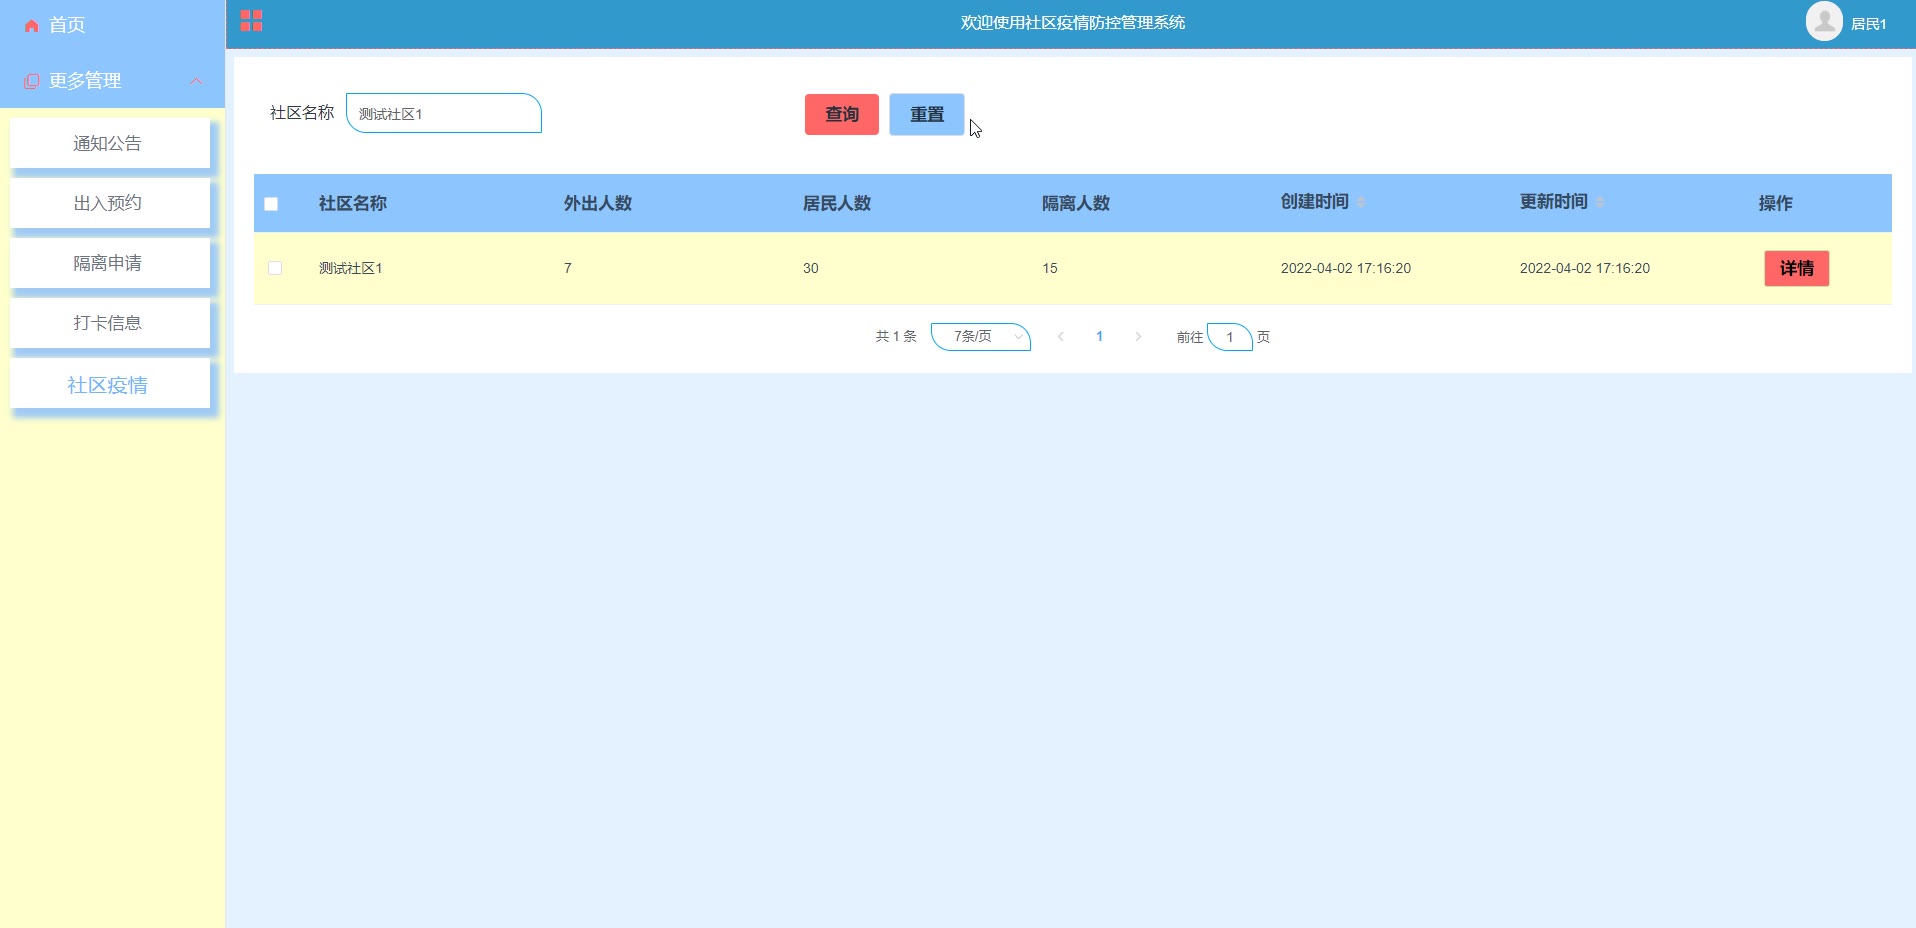Click the 重置 reset button
The height and width of the screenshot is (928, 1916).
pos(926,115)
